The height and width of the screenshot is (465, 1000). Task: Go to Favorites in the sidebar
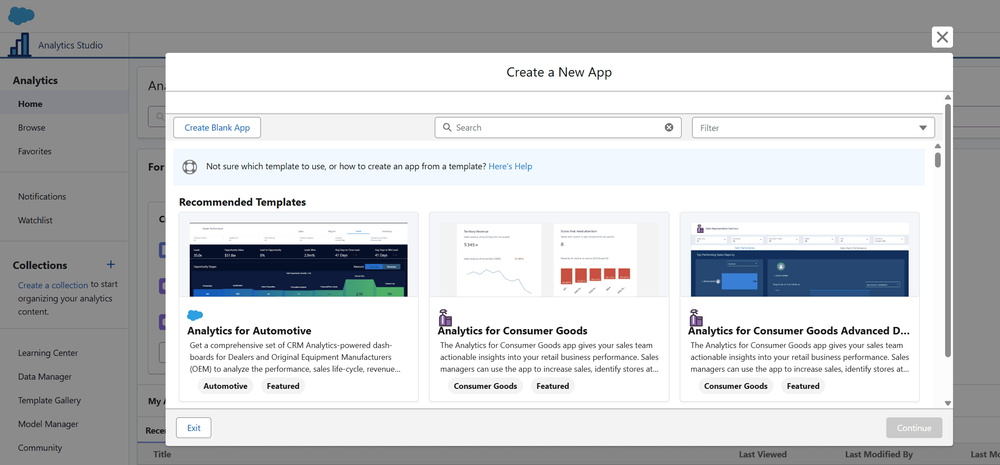tap(34, 152)
